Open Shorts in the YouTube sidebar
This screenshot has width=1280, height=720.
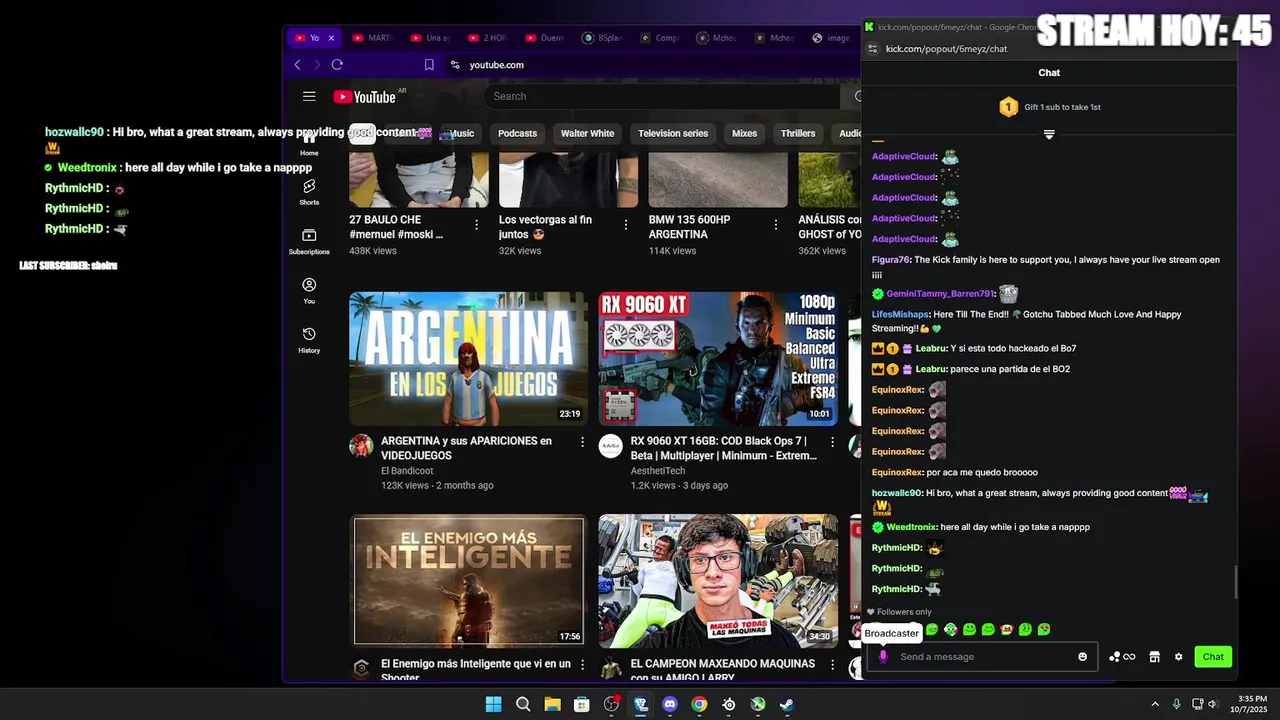pos(309,192)
